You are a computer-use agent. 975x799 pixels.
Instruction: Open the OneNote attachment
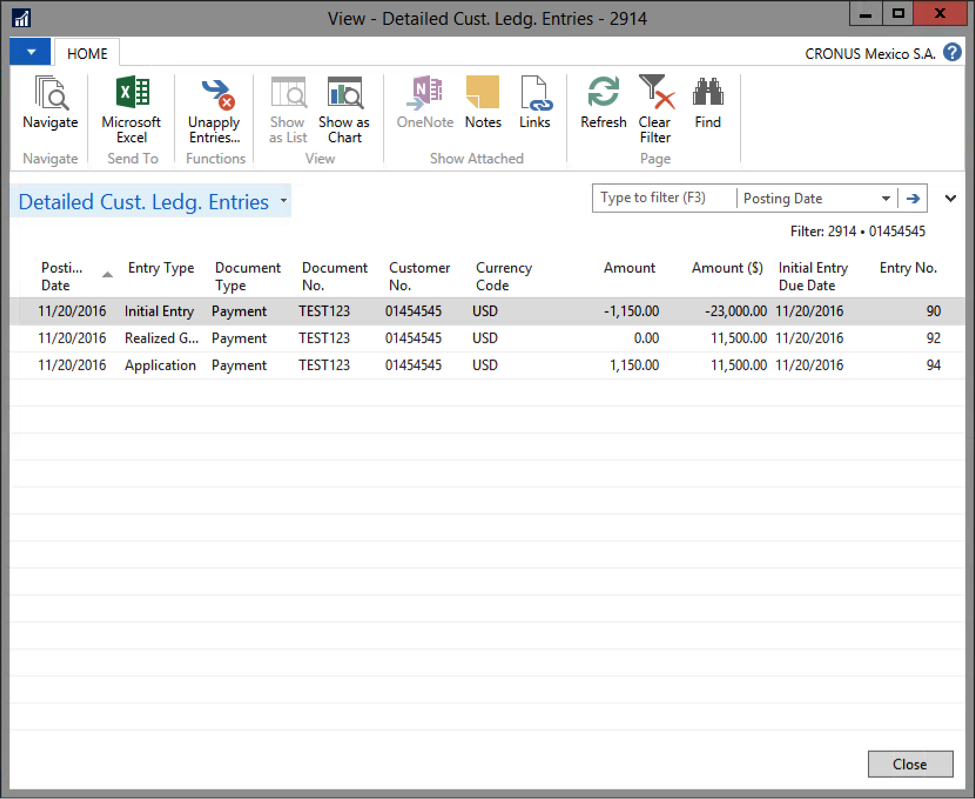click(x=425, y=103)
